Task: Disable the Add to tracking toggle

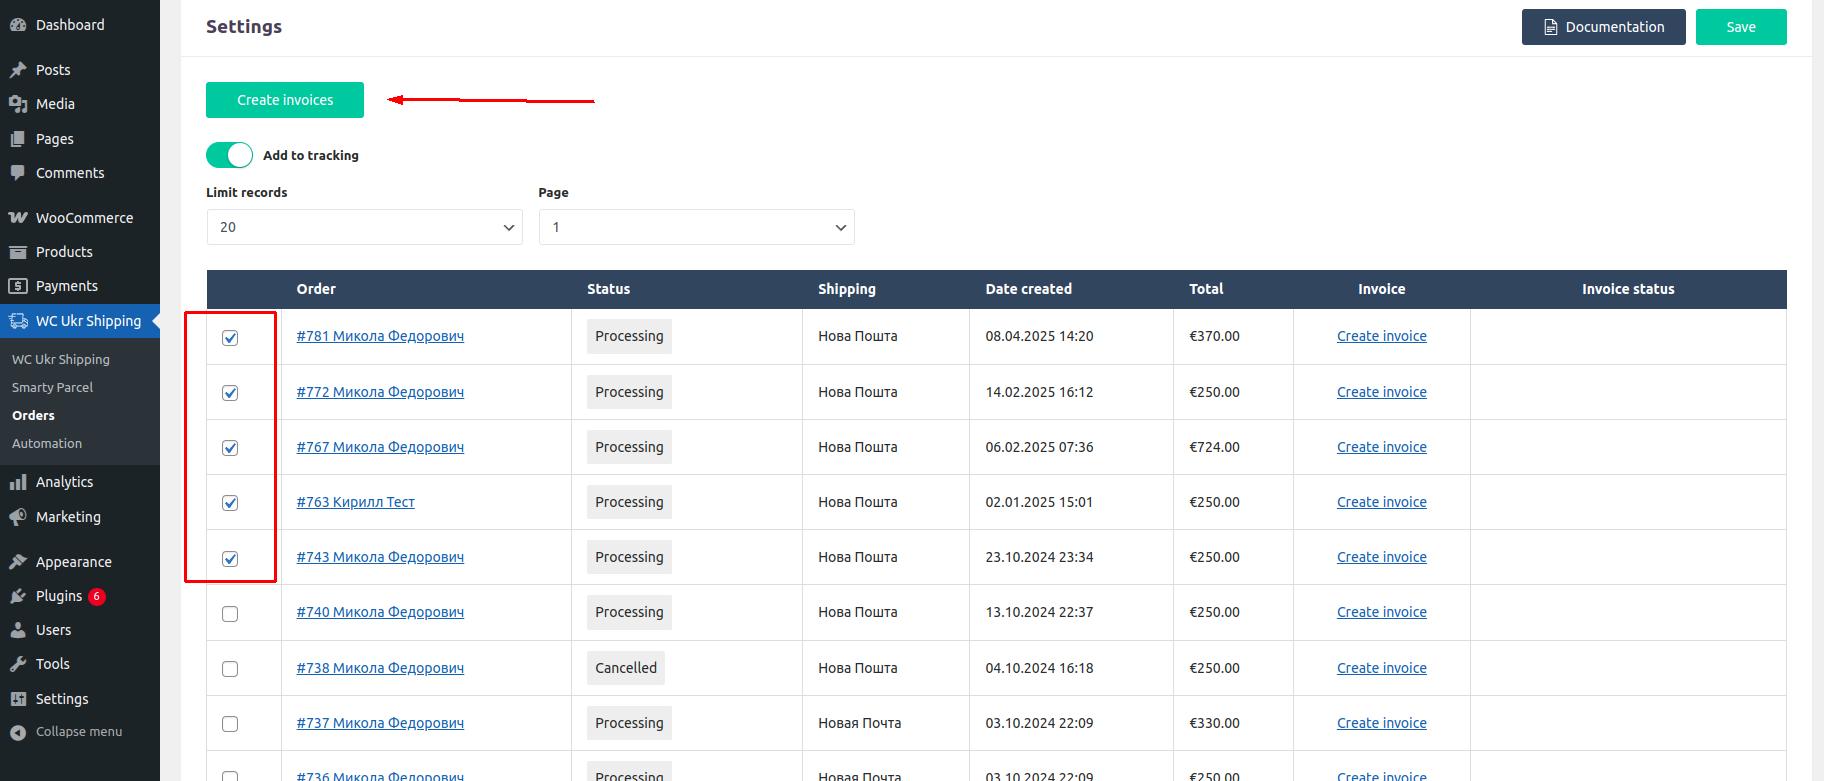Action: (229, 155)
